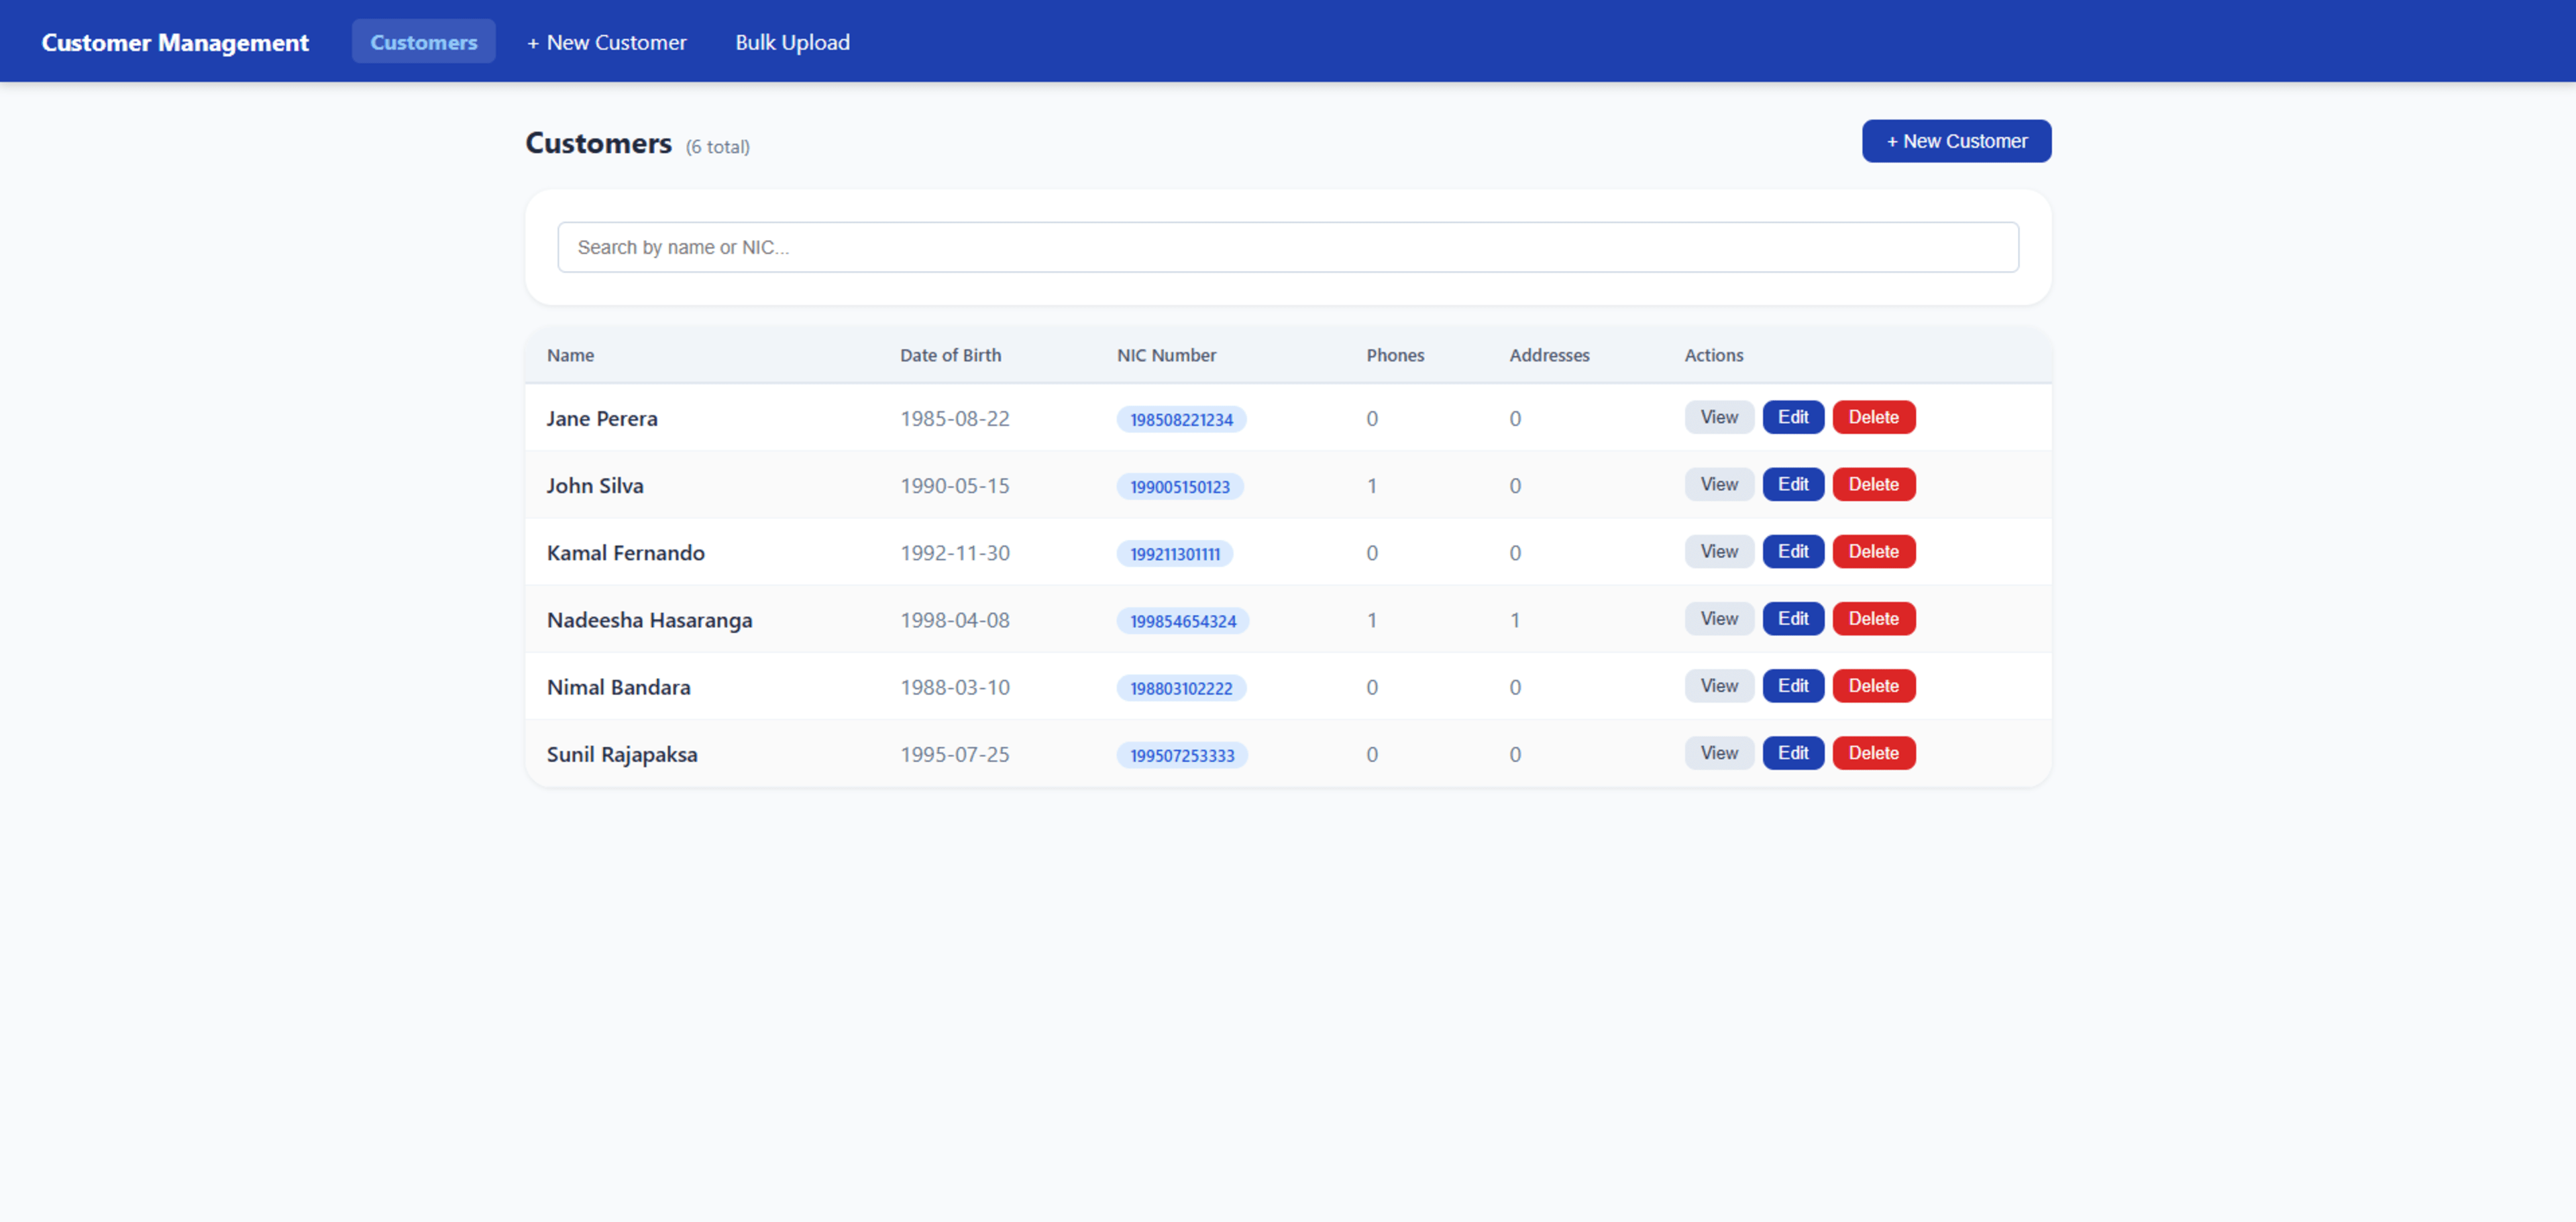
Task: View Sunil Rajapaksa's details
Action: 1718,752
